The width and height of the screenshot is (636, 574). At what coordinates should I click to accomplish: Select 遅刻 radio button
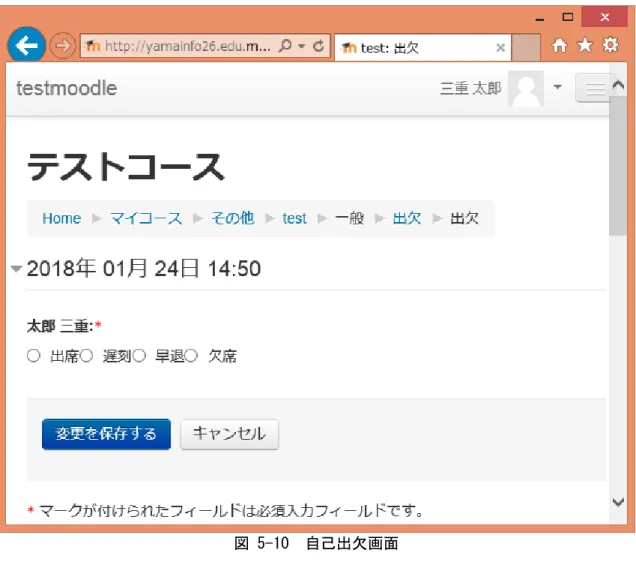[86, 356]
